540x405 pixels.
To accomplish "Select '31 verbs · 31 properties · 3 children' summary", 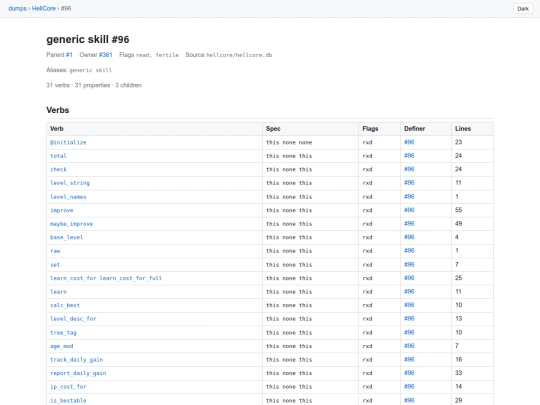I will coord(94,85).
